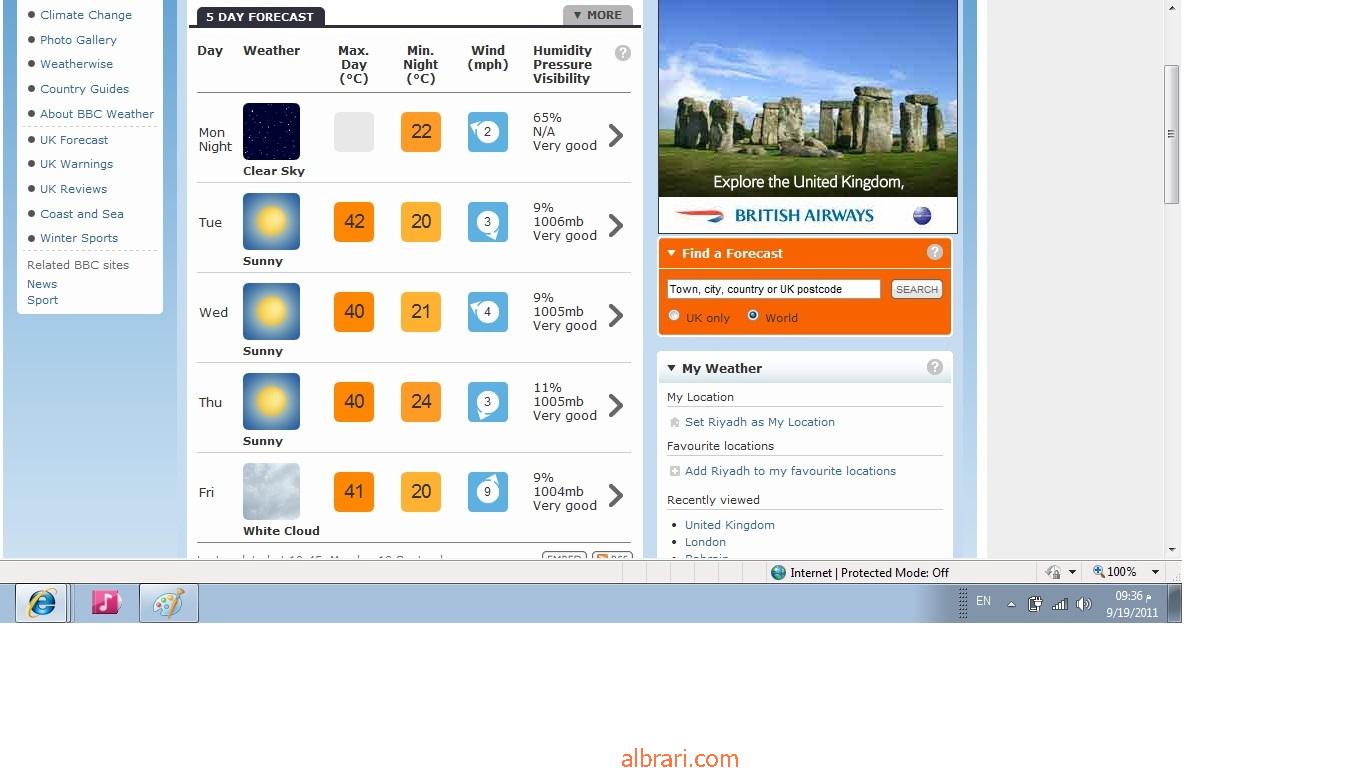The image size is (1366, 768).
Task: Open the music player taskbar icon
Action: click(105, 602)
